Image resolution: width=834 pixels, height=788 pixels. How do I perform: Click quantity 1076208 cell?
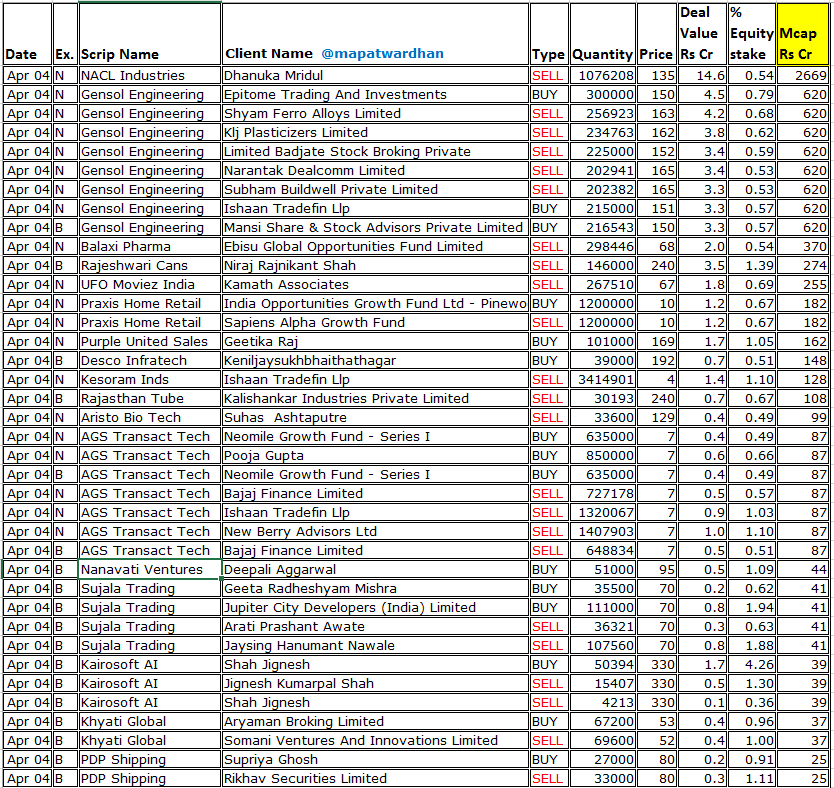click(x=603, y=76)
